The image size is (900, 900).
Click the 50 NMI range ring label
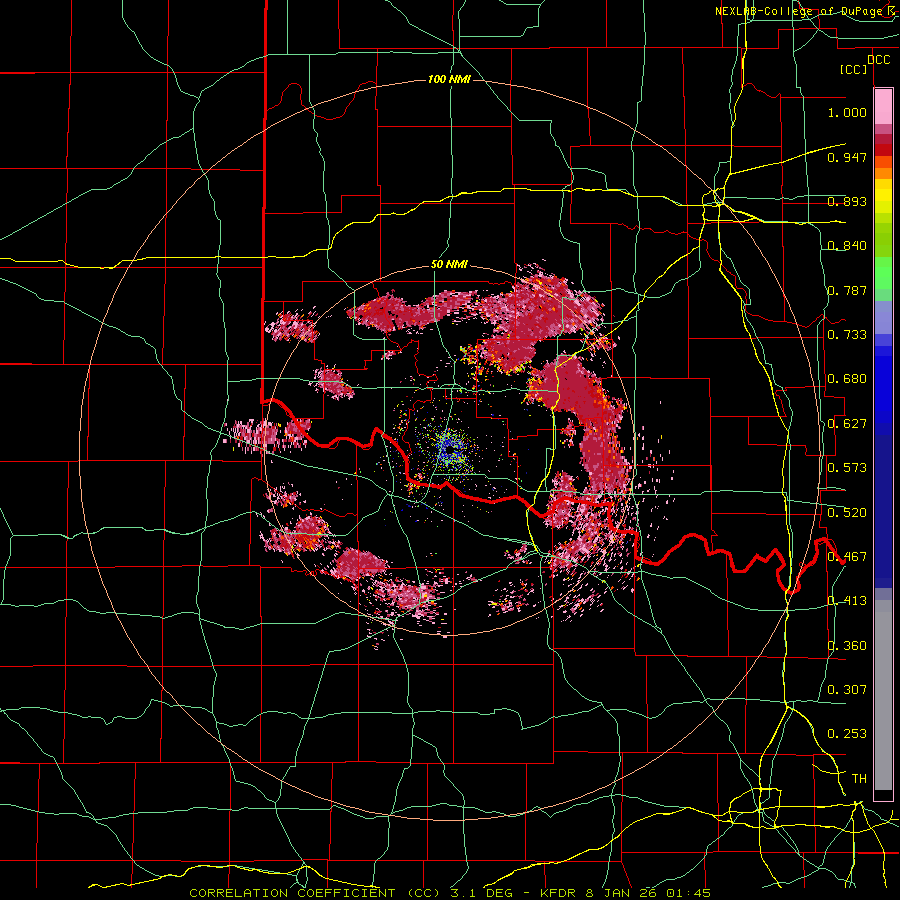pyautogui.click(x=449, y=265)
